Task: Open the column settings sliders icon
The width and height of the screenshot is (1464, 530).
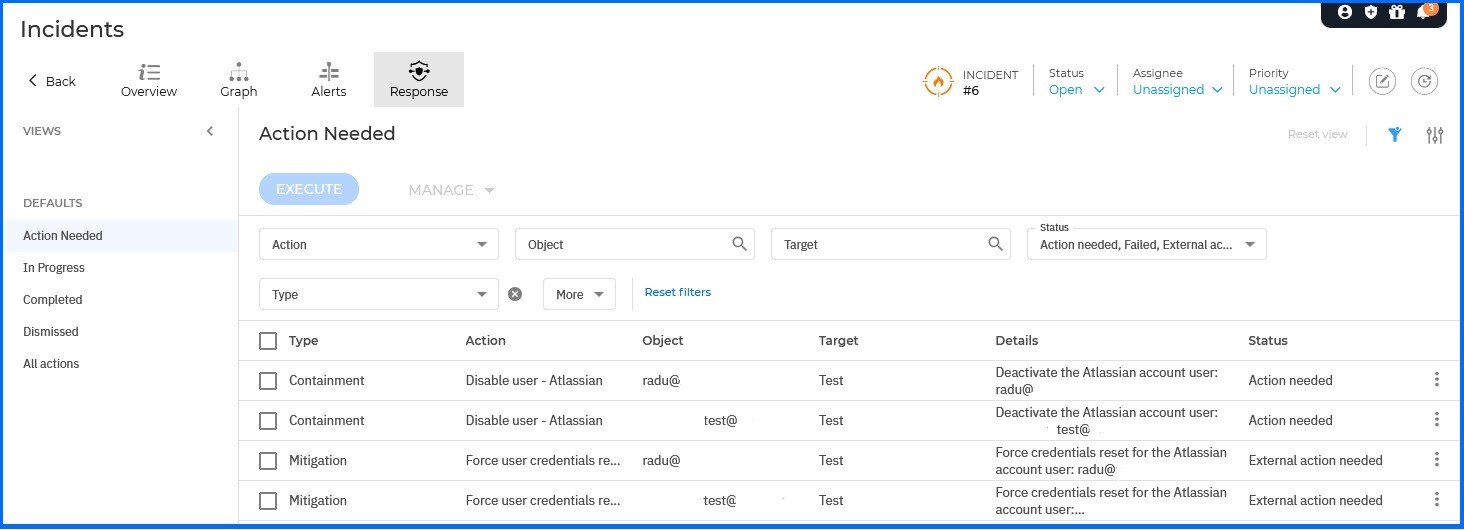Action: click(1435, 135)
